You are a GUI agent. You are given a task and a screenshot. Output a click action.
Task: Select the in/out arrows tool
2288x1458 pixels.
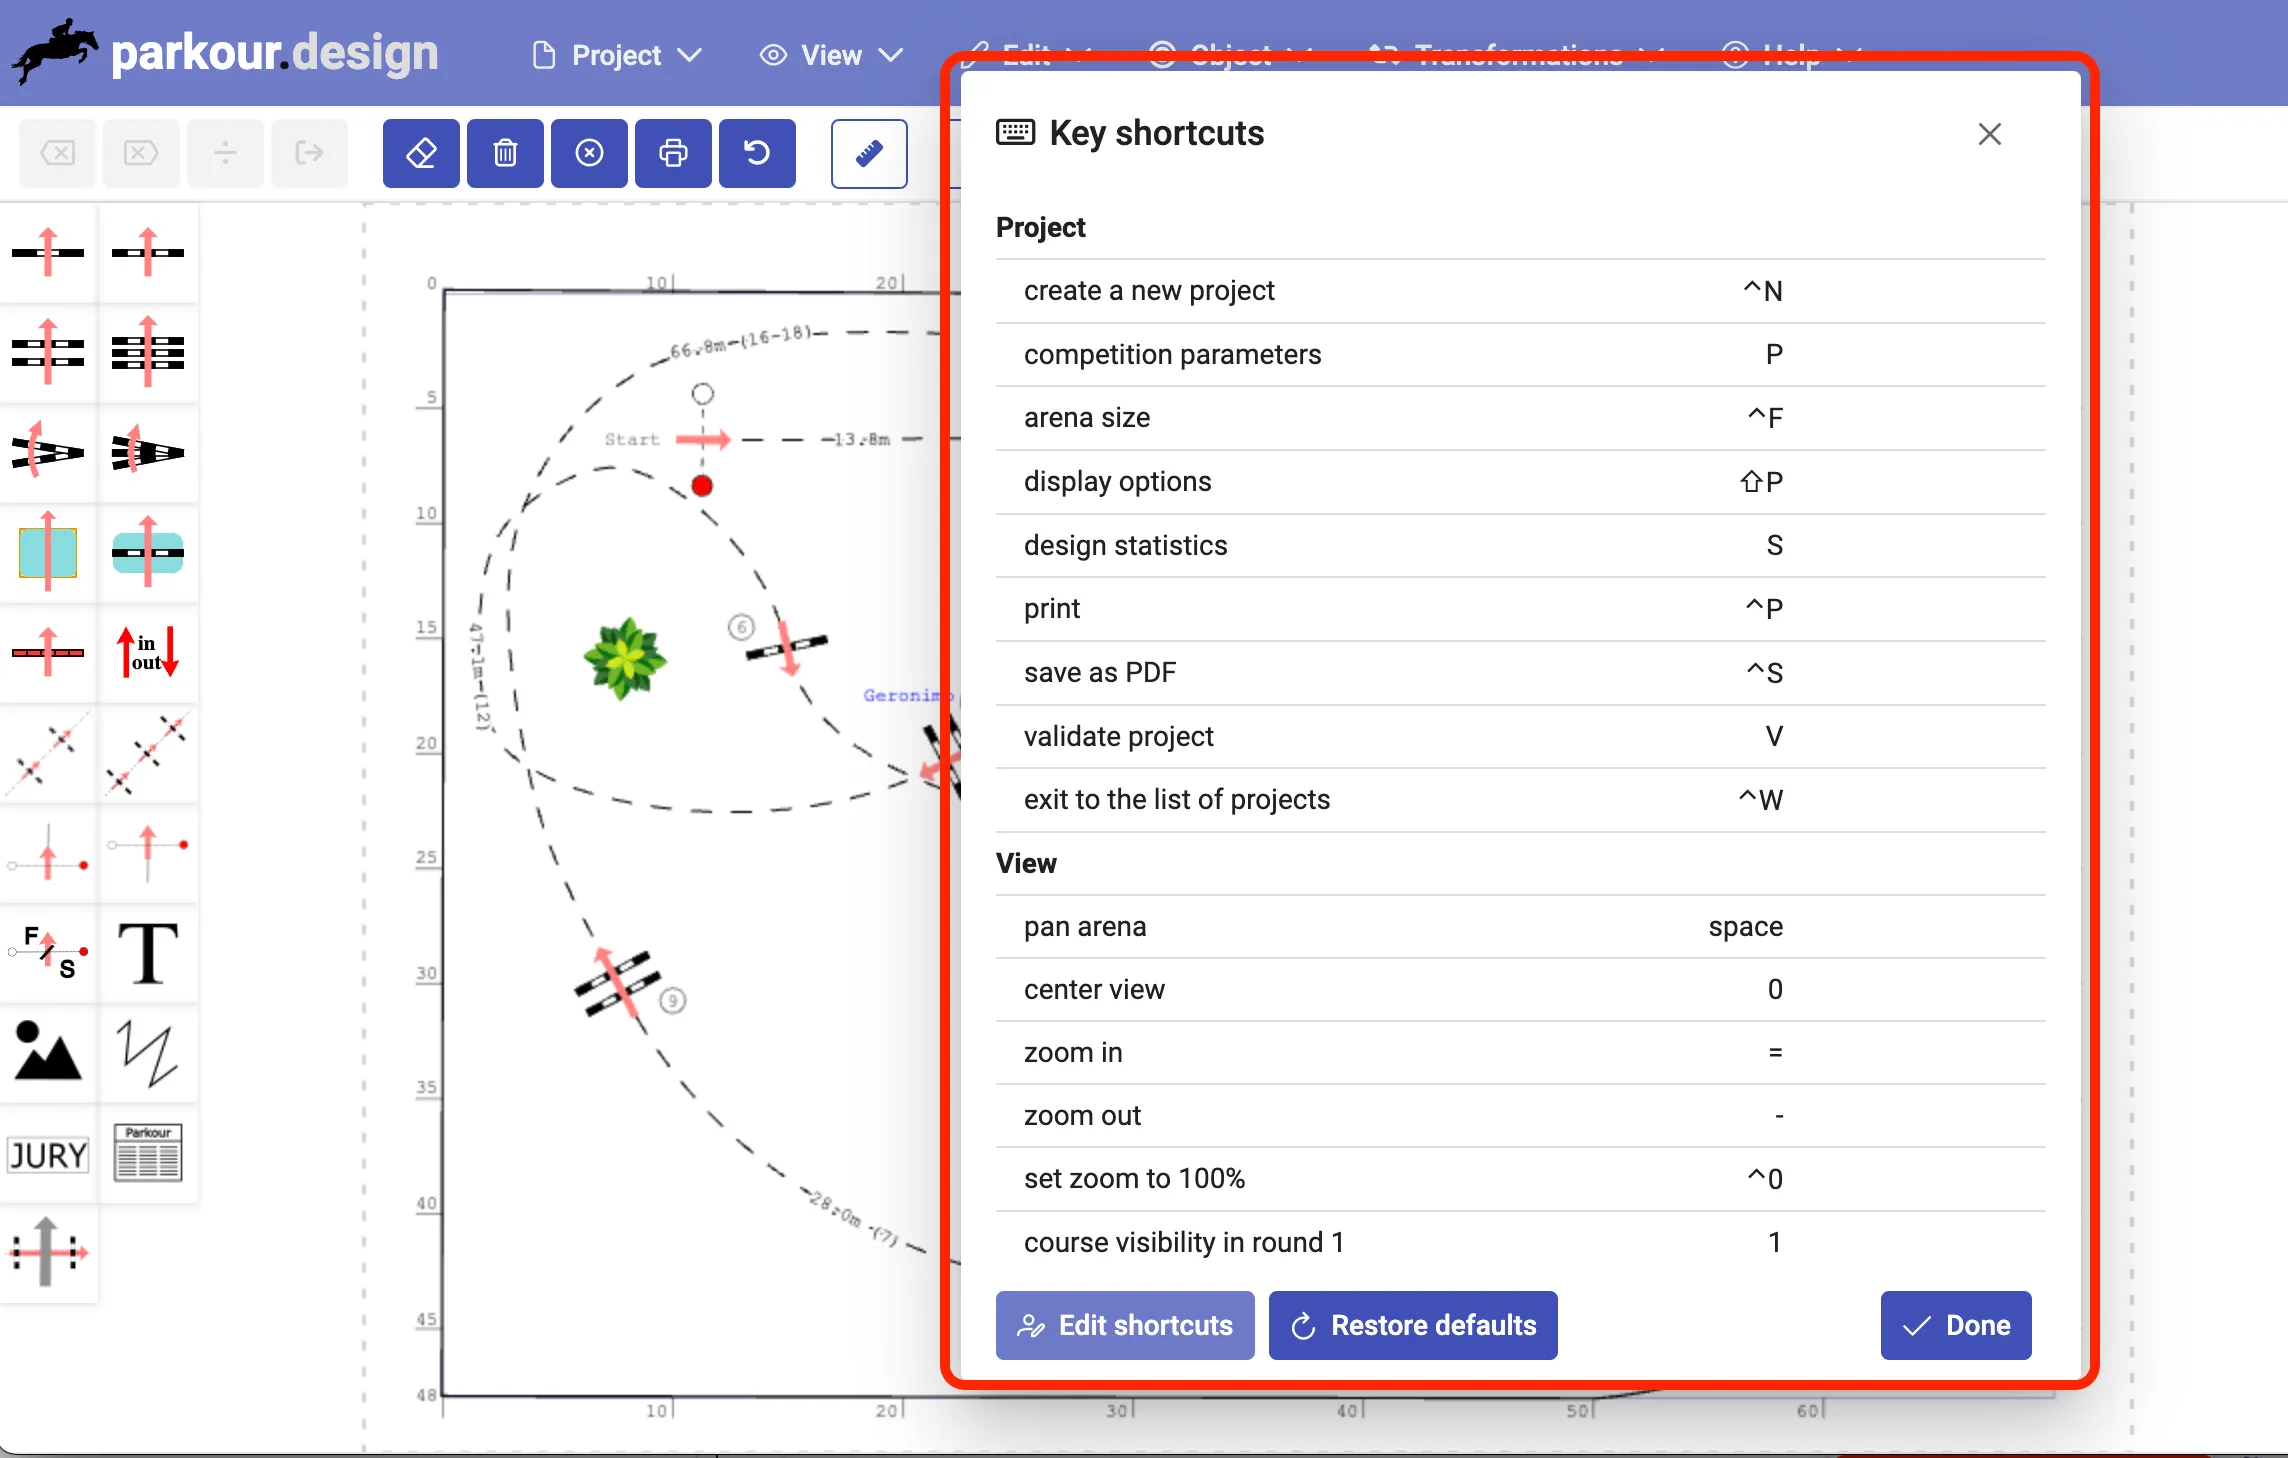click(x=148, y=652)
